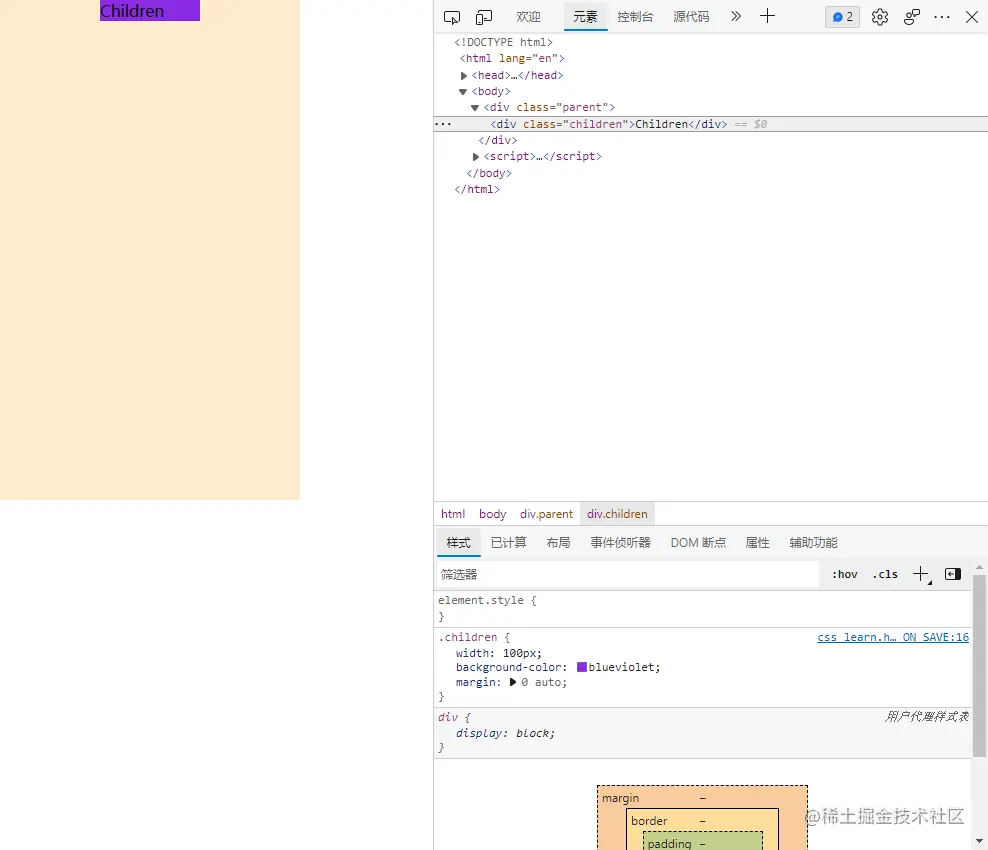Open the DevTools three-dot menu
Image resolution: width=988 pixels, height=850 pixels.
(x=942, y=17)
